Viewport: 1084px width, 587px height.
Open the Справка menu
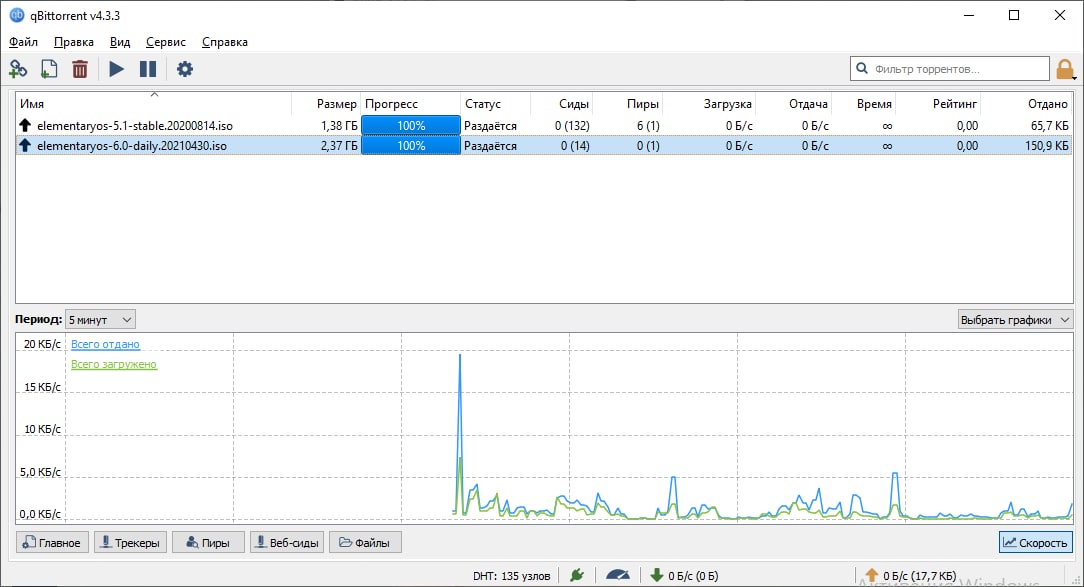tap(225, 42)
